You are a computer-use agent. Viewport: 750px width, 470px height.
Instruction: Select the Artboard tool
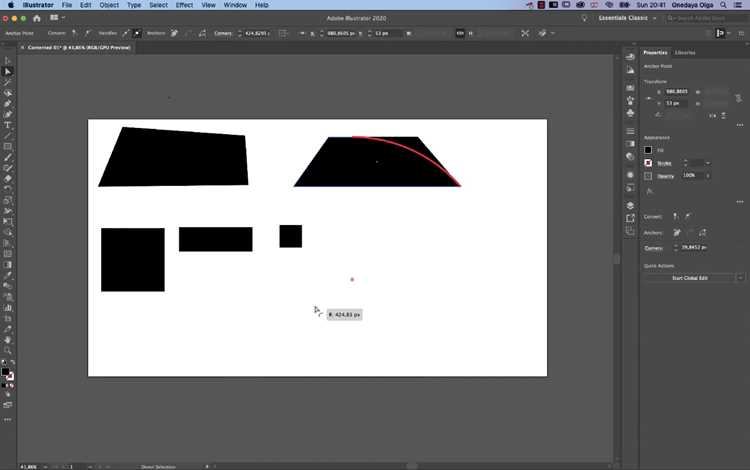pyautogui.click(x=8, y=318)
